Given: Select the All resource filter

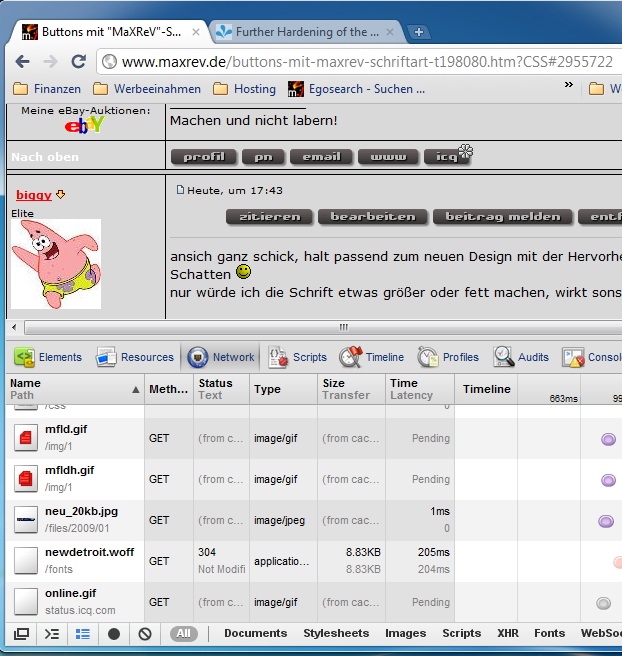Looking at the screenshot, I should pos(183,634).
